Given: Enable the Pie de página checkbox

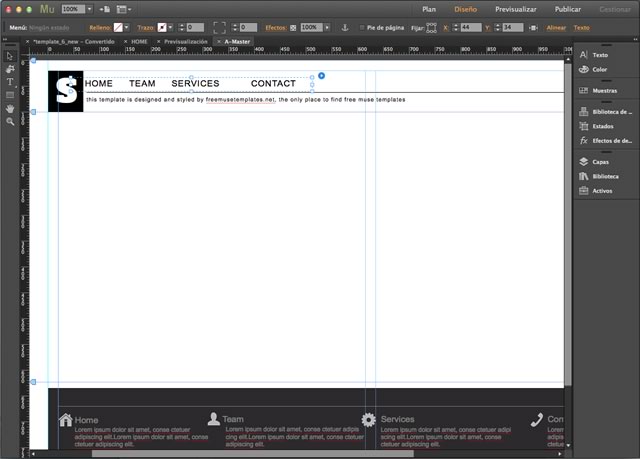Looking at the screenshot, I should pyautogui.click(x=362, y=28).
